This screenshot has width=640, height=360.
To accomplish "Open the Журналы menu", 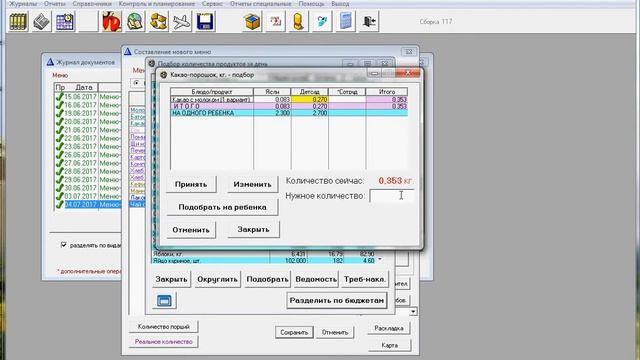I will 23,4.
